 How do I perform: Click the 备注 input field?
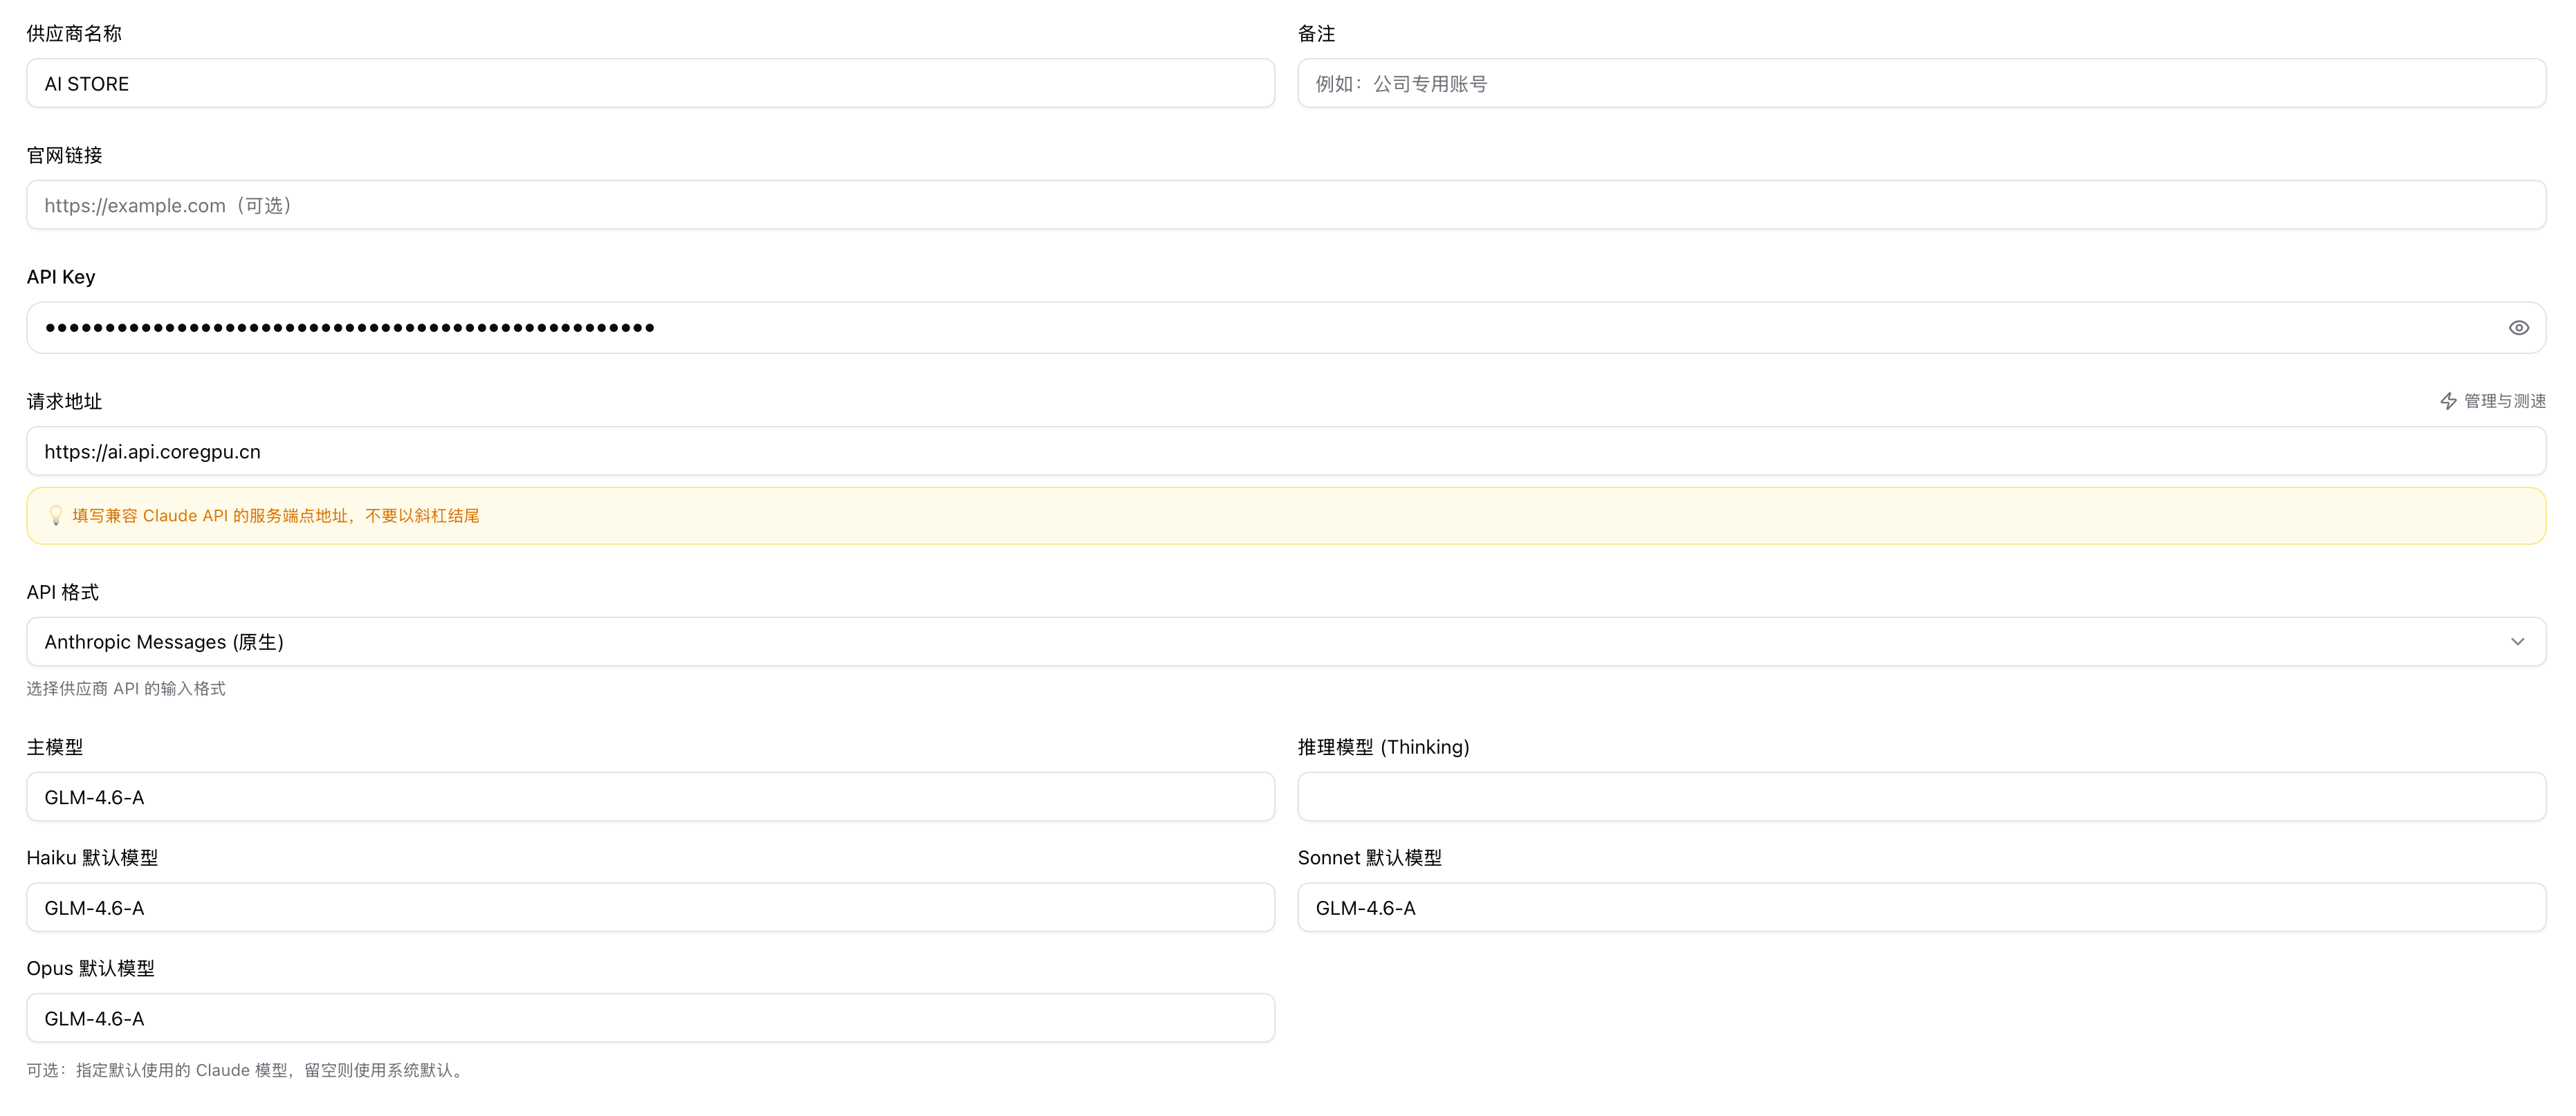click(1921, 84)
